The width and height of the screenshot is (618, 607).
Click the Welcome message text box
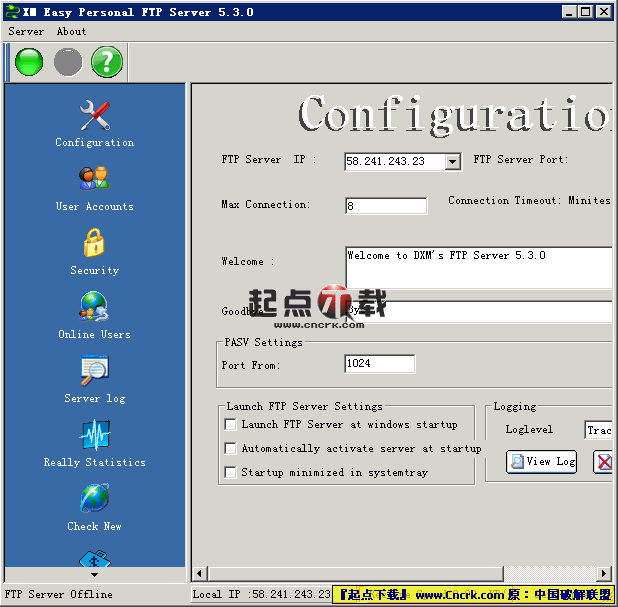click(x=479, y=268)
